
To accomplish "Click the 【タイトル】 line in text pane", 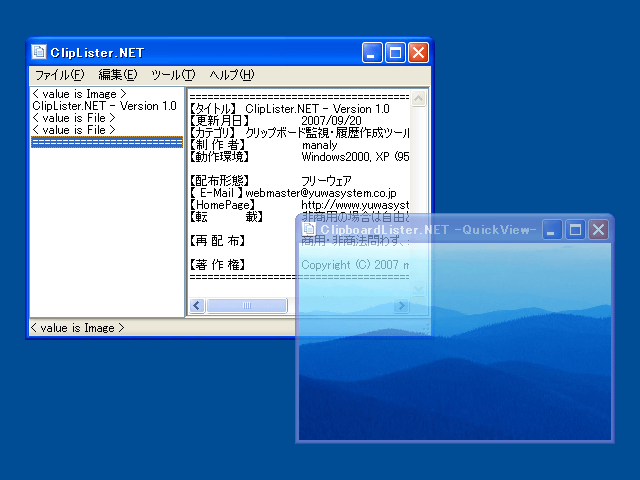I will point(290,109).
